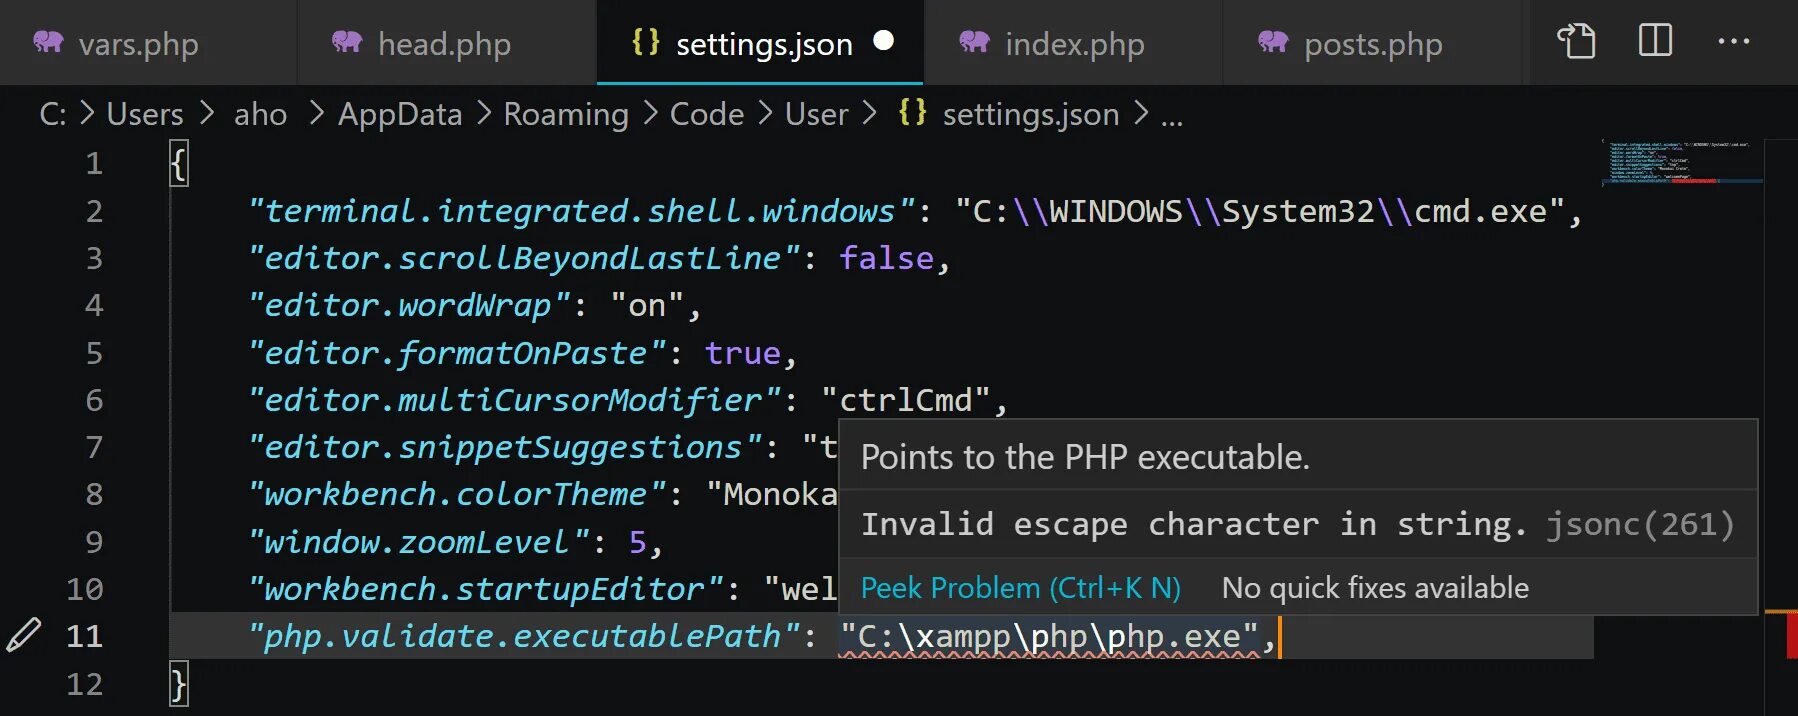1798x716 pixels.
Task: Click the Split Editor Right icon
Action: coord(1655,41)
